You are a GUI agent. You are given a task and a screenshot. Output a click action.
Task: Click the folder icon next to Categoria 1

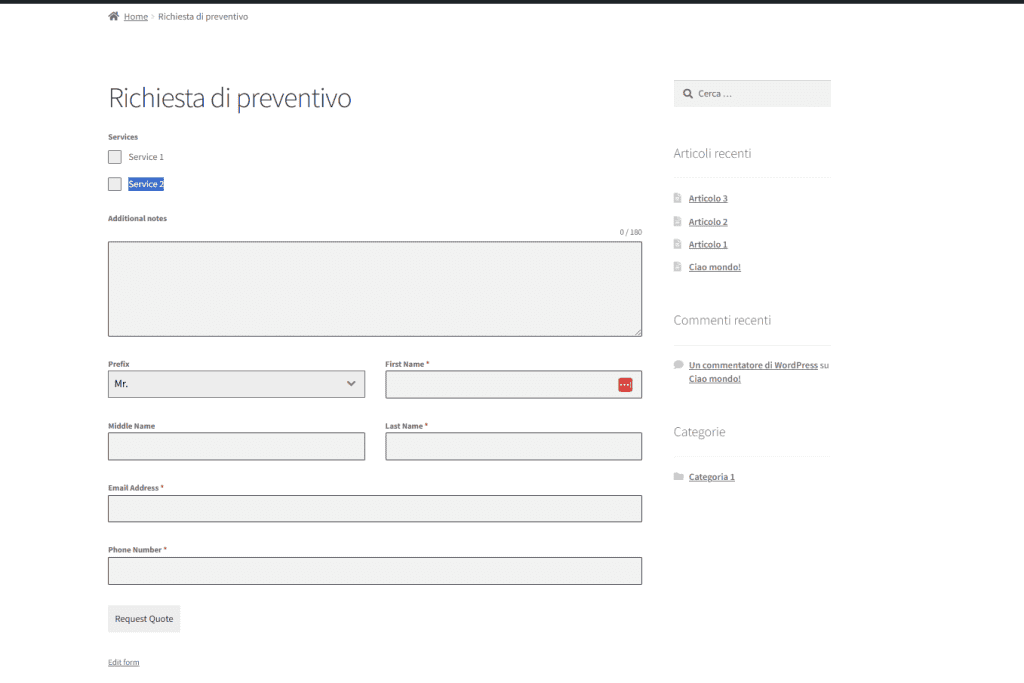click(680, 477)
